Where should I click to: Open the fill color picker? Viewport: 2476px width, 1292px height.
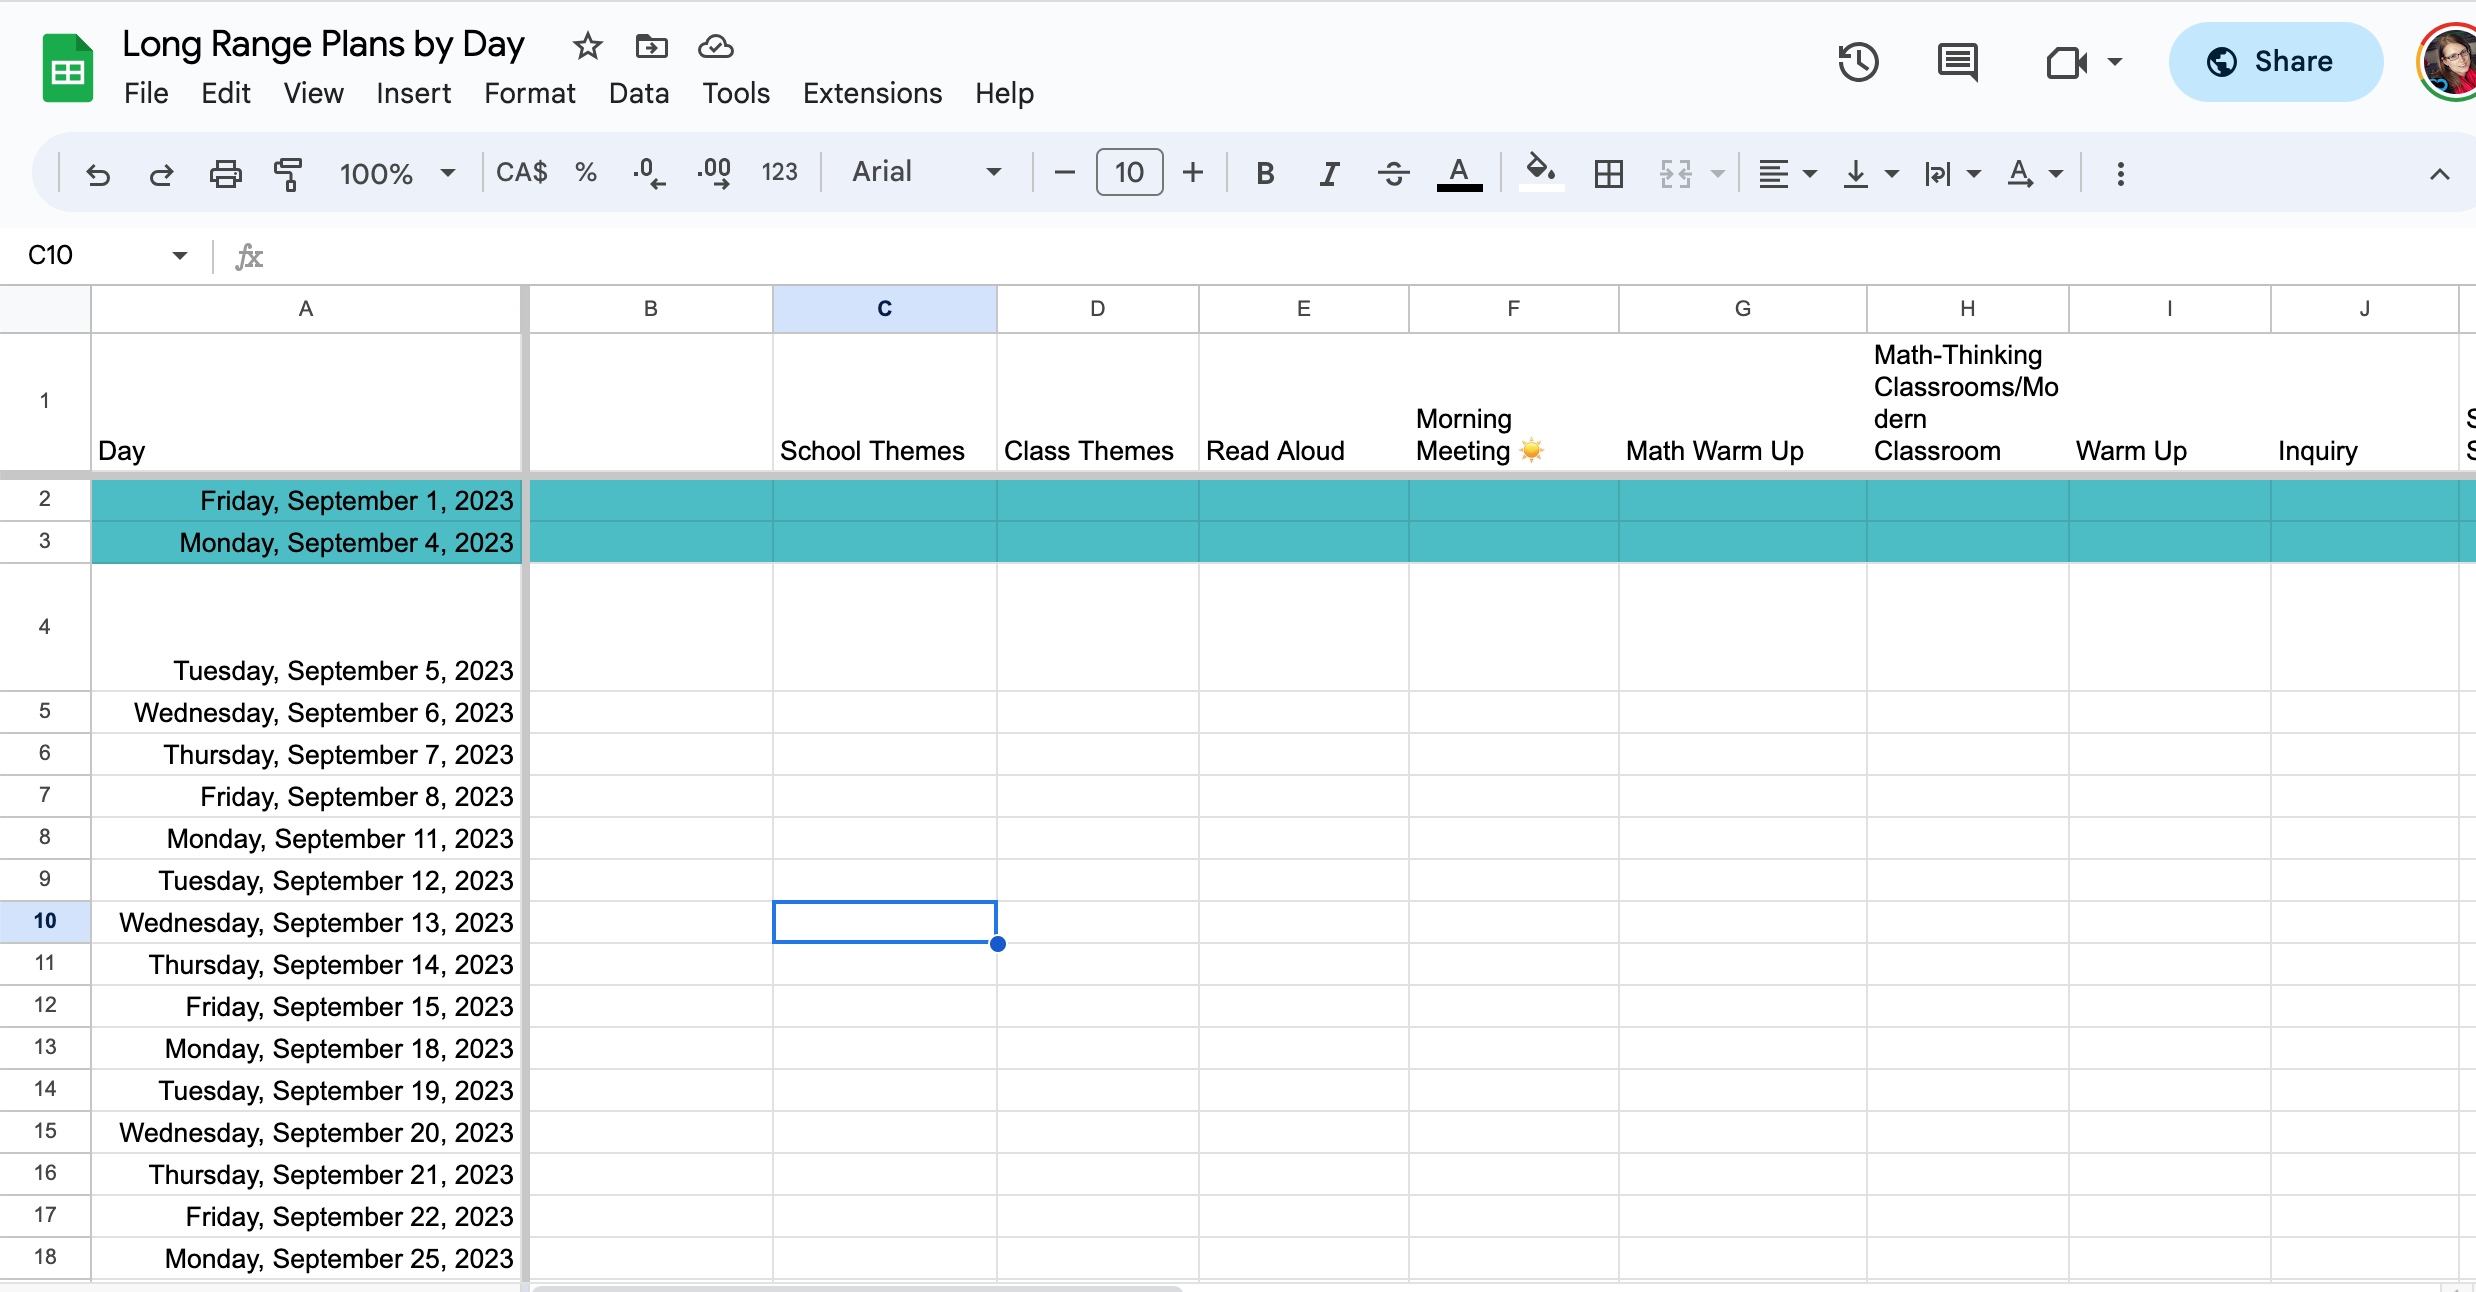[x=1540, y=172]
